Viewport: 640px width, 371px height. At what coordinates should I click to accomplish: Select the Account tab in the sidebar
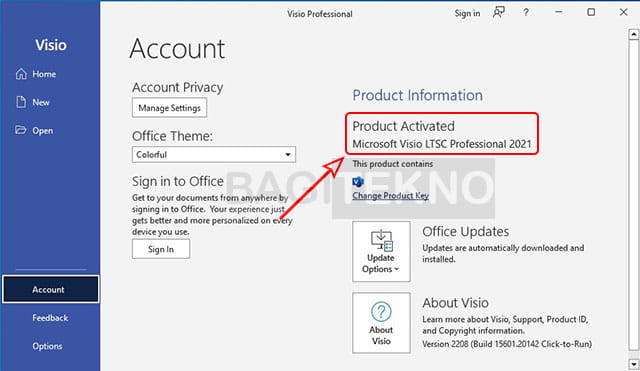tap(51, 289)
